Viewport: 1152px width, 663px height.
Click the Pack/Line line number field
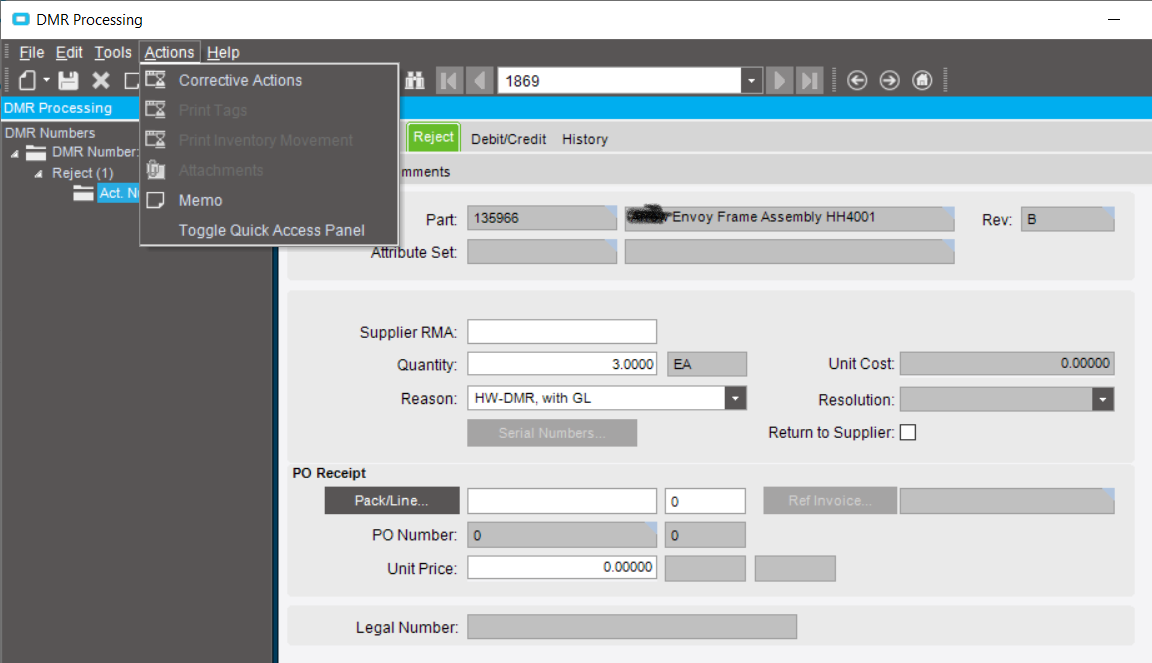705,501
